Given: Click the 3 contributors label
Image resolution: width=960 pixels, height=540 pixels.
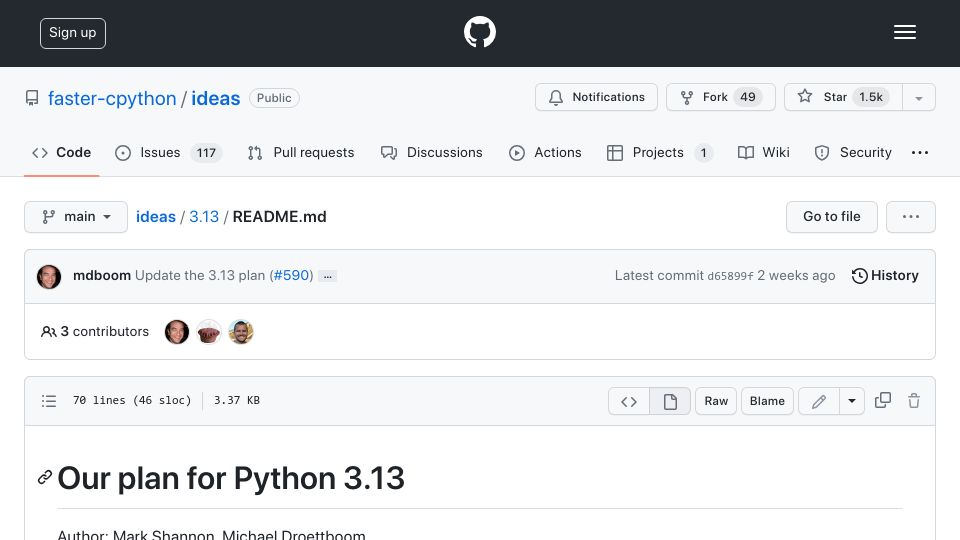Looking at the screenshot, I should click(95, 331).
